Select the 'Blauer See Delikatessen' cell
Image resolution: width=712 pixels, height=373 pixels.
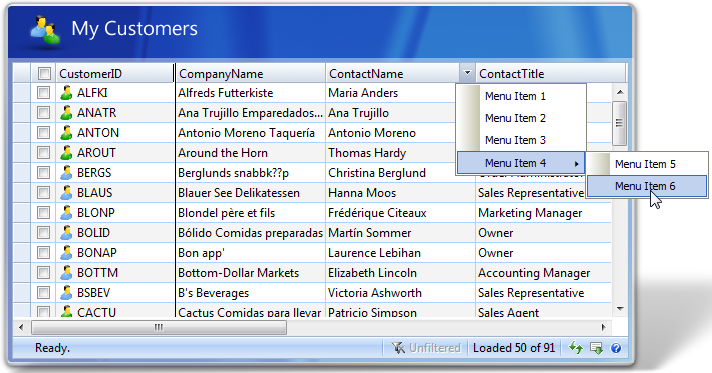click(250, 193)
